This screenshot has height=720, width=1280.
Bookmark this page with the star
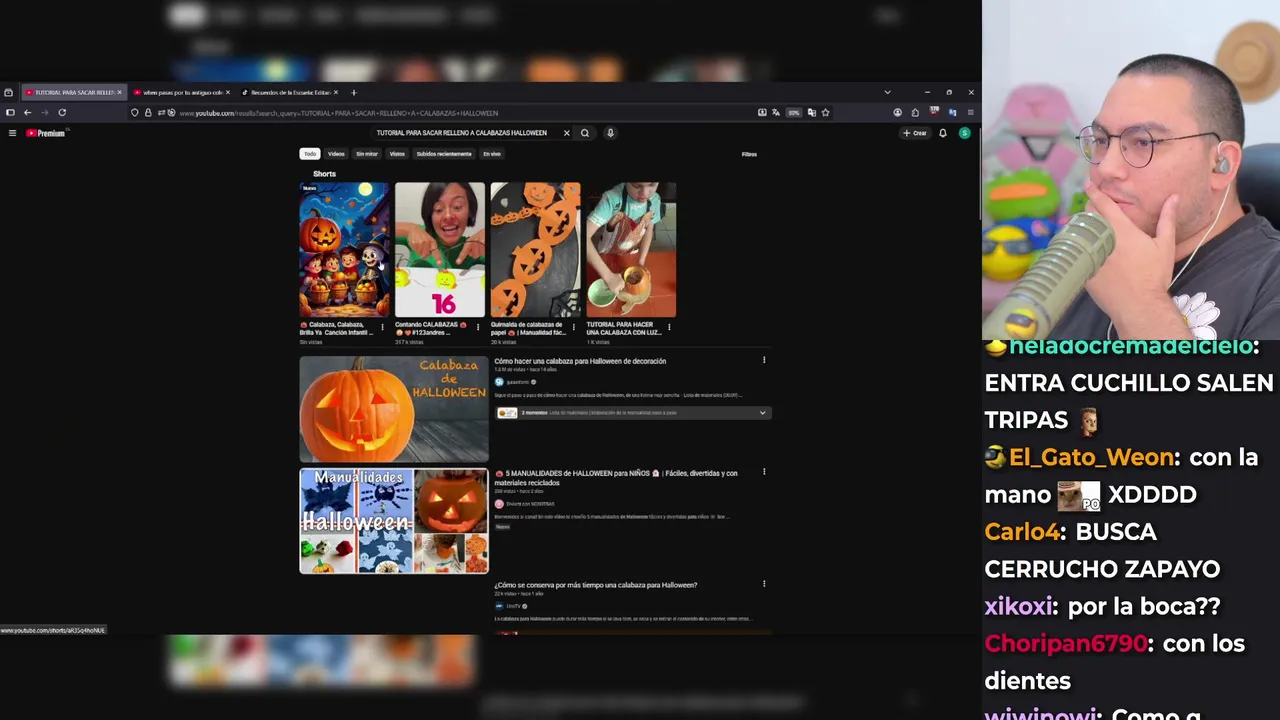coord(825,113)
